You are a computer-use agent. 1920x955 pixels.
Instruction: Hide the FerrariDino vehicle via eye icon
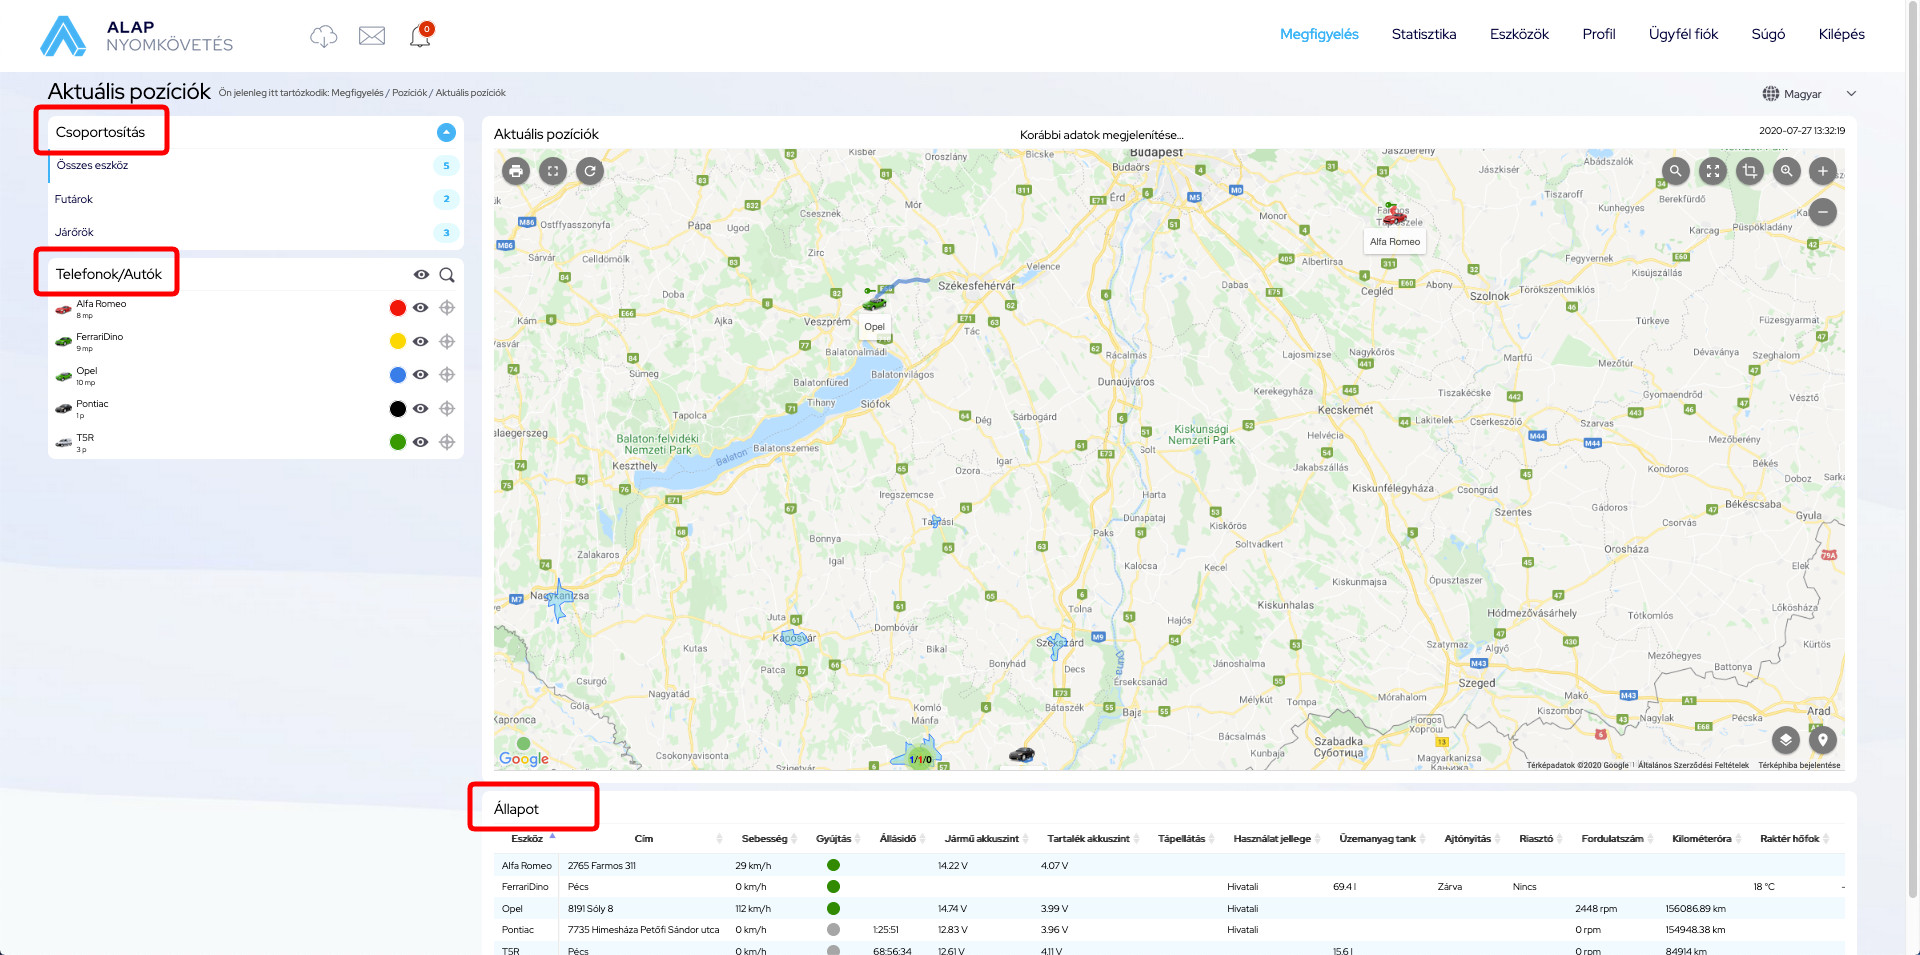[x=421, y=342]
